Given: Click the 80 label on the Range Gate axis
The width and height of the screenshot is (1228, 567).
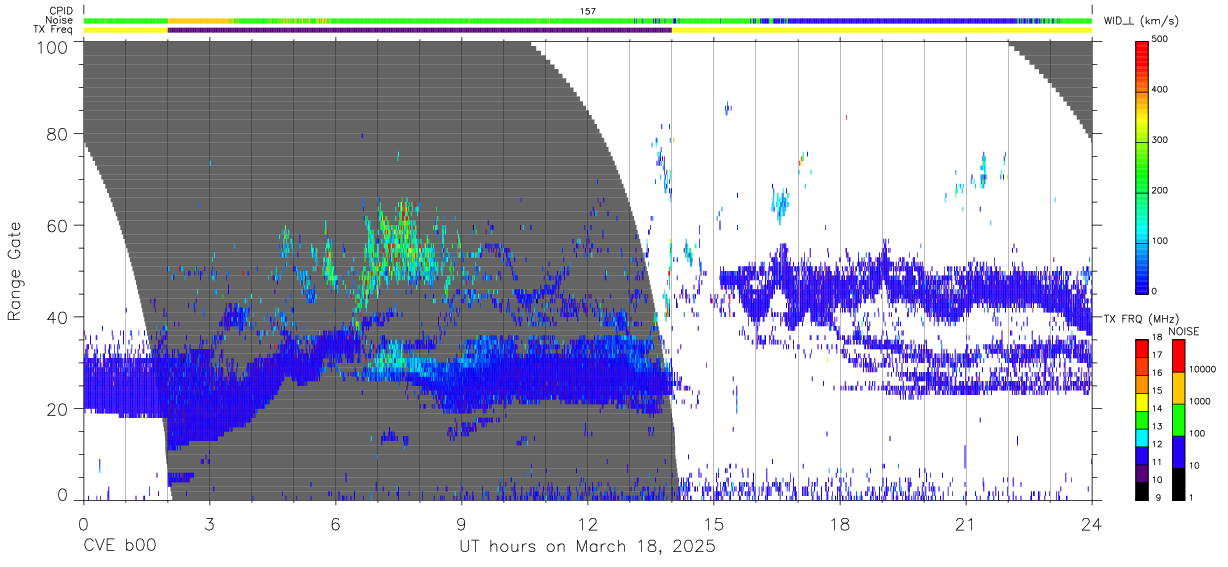Looking at the screenshot, I should 58,134.
